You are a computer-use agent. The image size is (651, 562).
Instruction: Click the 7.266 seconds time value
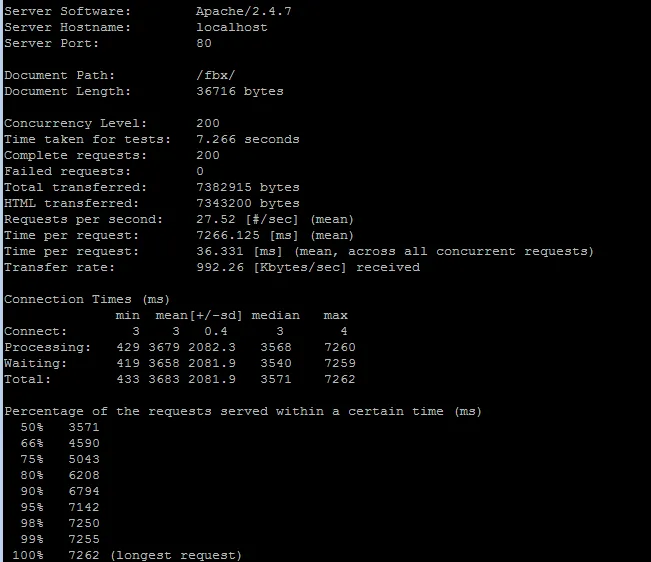pyautogui.click(x=248, y=139)
